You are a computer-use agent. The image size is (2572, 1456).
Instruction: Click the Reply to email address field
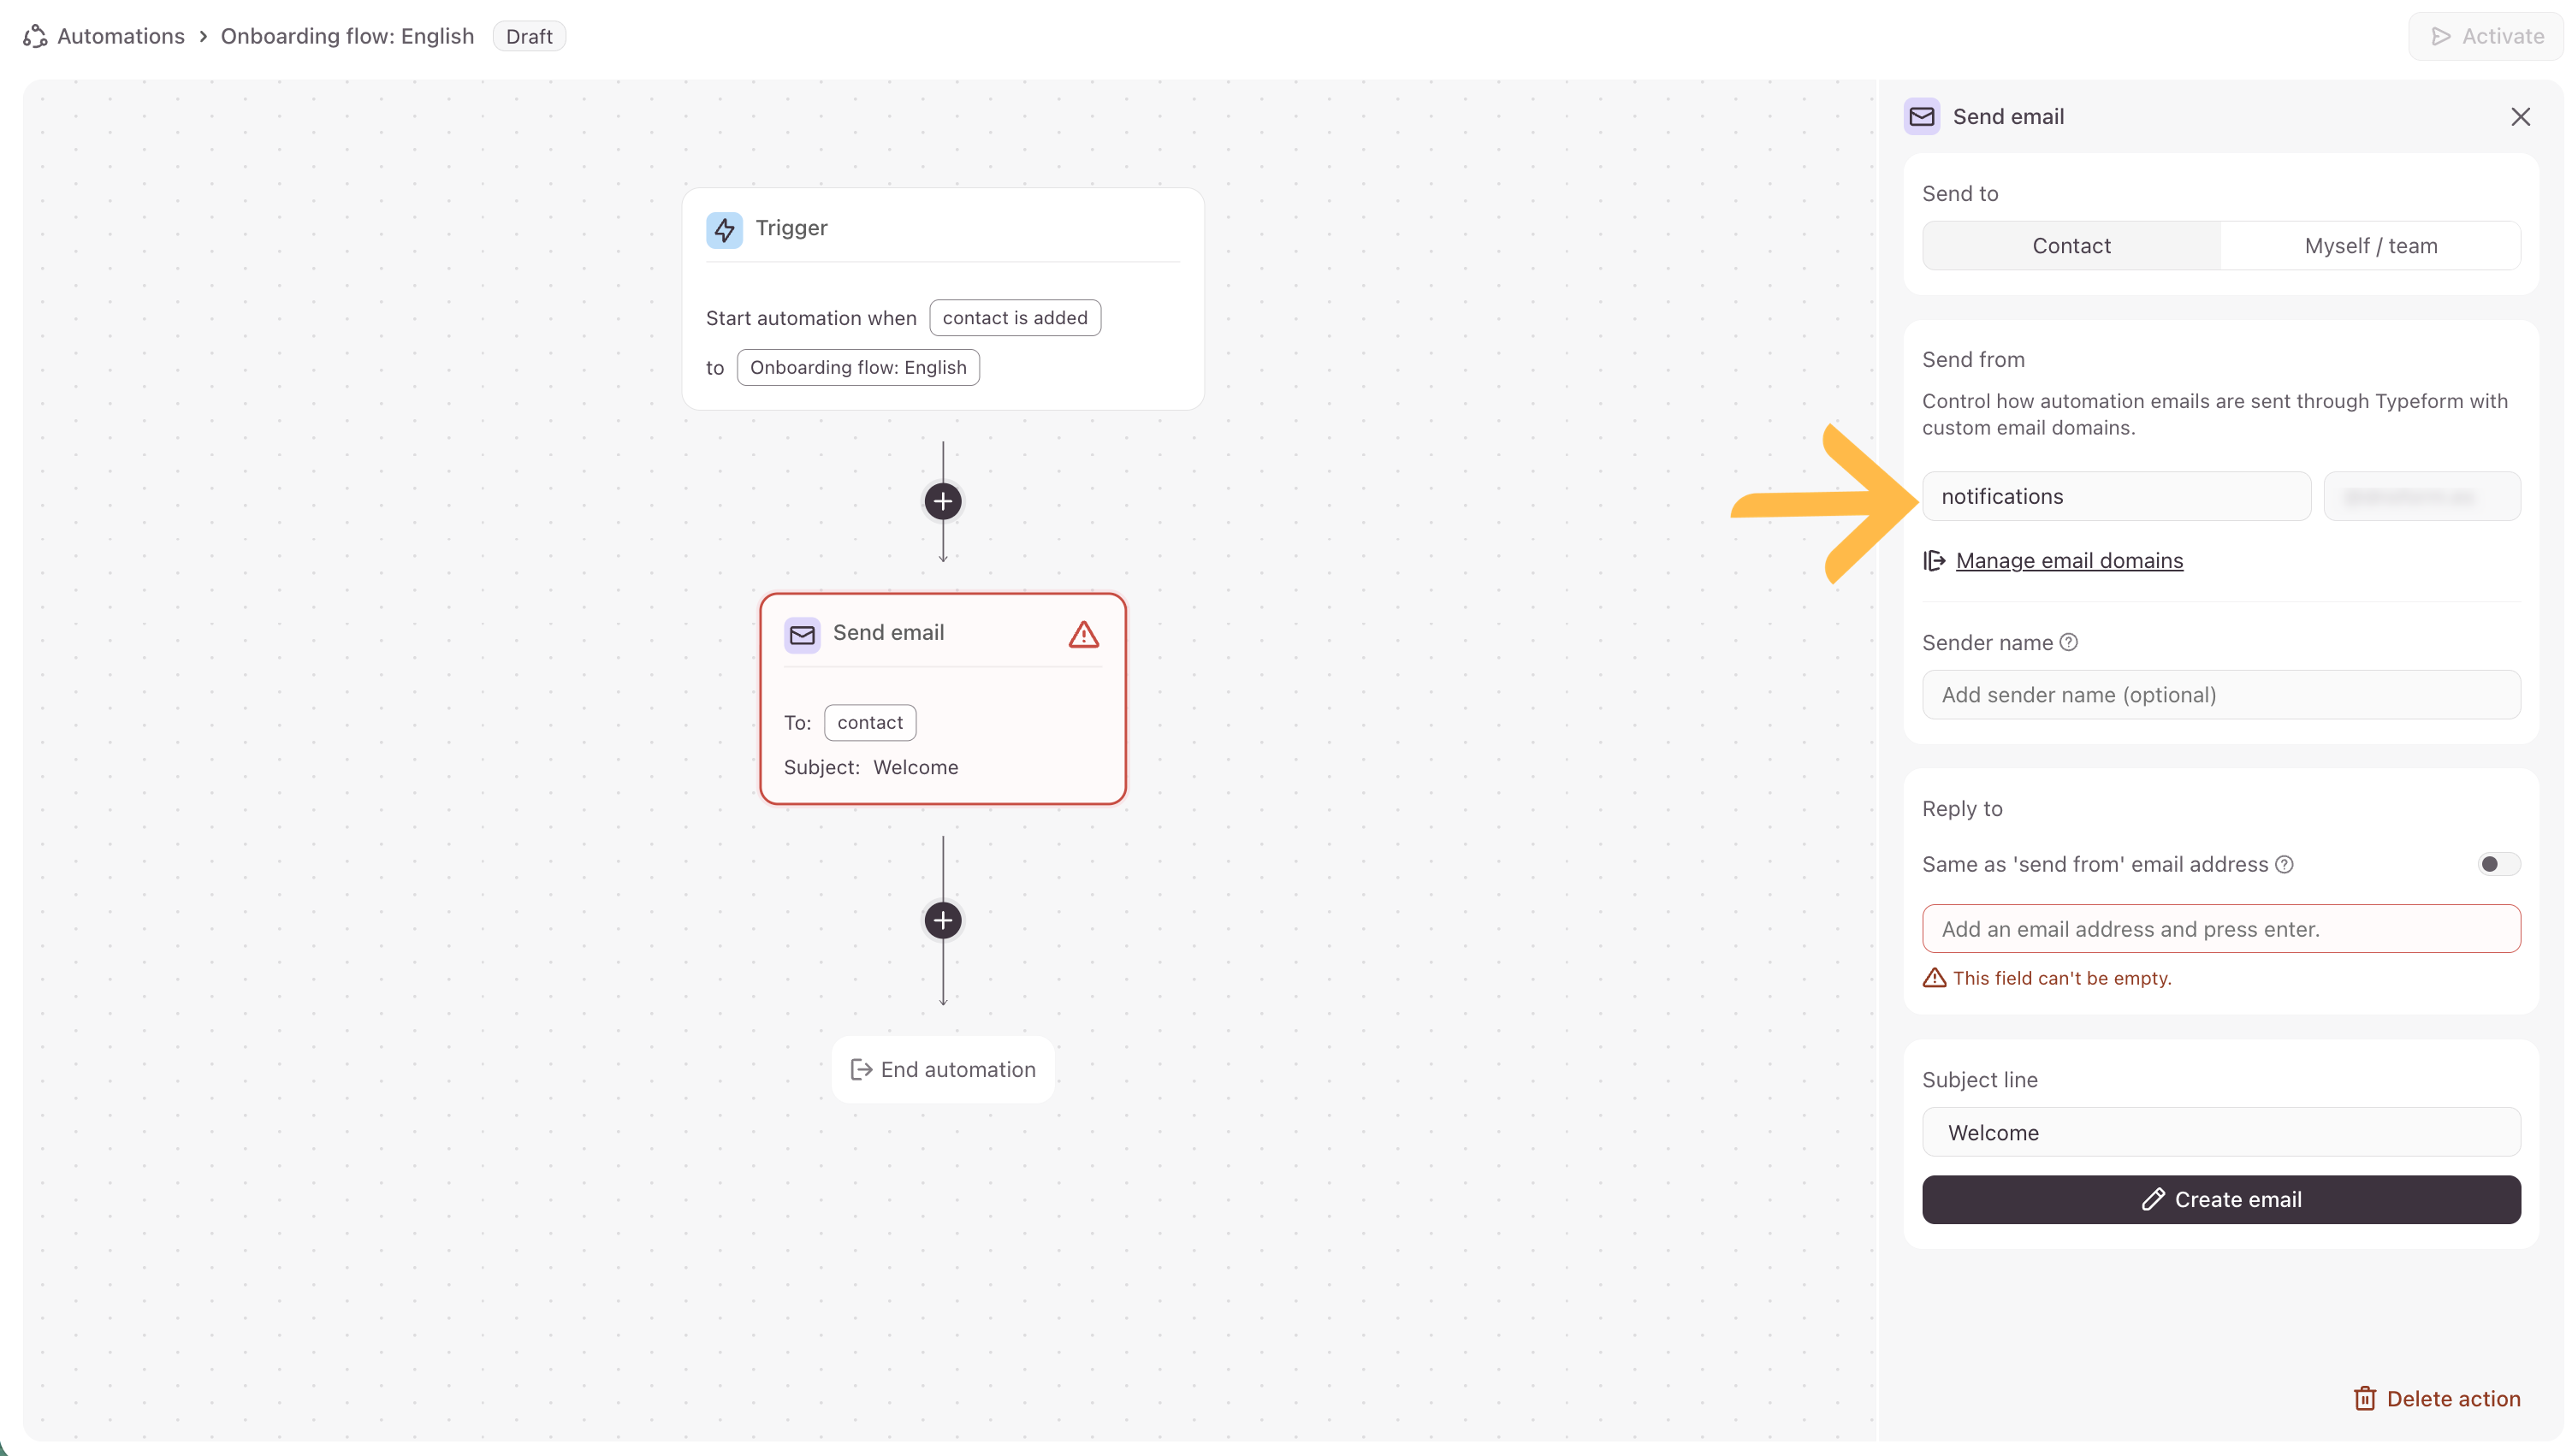coord(2220,929)
